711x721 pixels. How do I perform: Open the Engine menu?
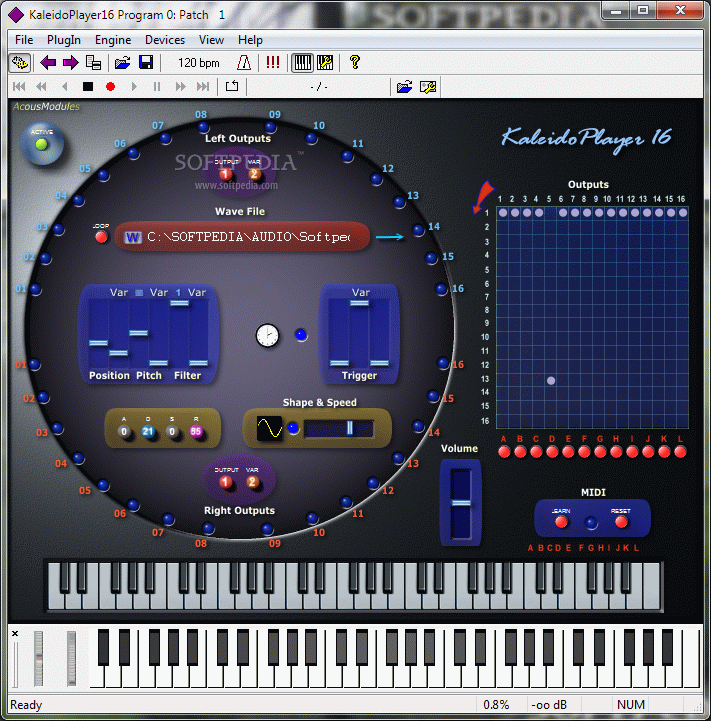pos(113,40)
